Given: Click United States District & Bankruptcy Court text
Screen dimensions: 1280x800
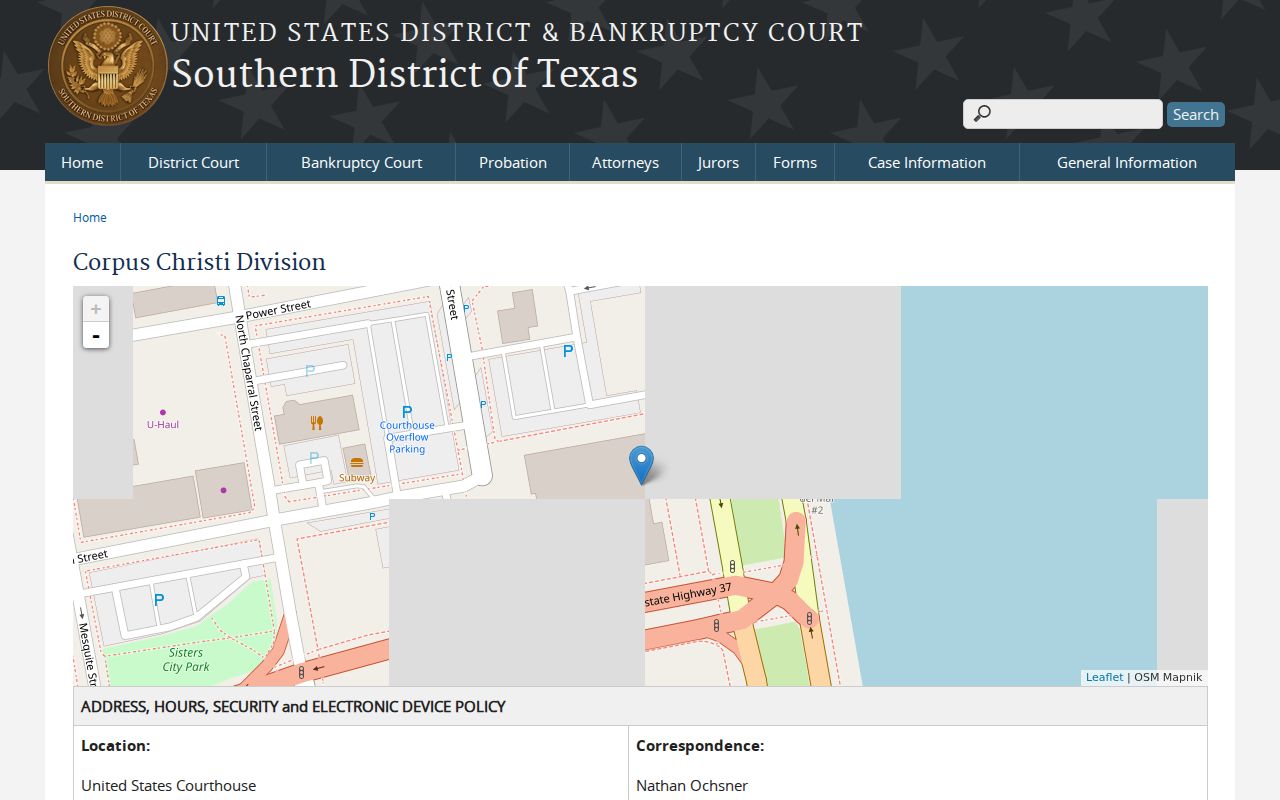Looking at the screenshot, I should (517, 32).
